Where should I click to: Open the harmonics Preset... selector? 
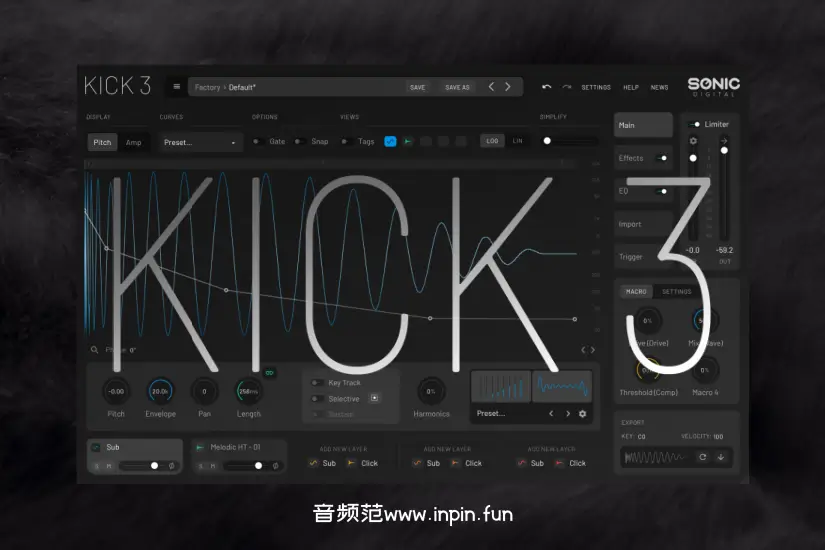(508, 414)
